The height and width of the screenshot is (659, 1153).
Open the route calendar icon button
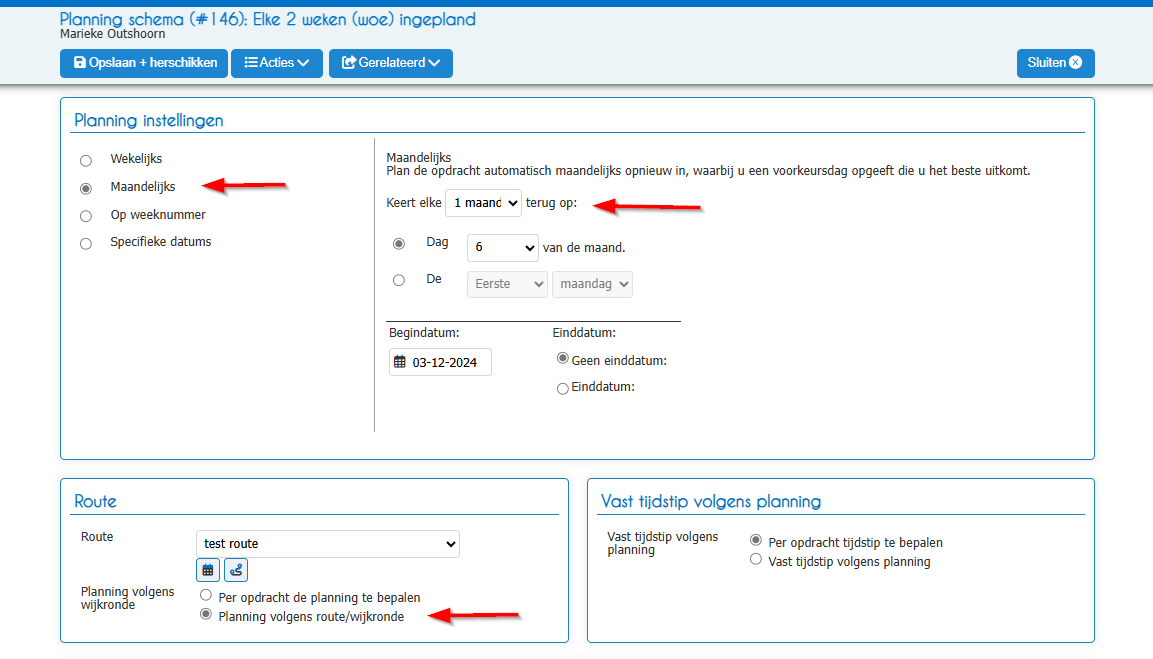coord(208,570)
